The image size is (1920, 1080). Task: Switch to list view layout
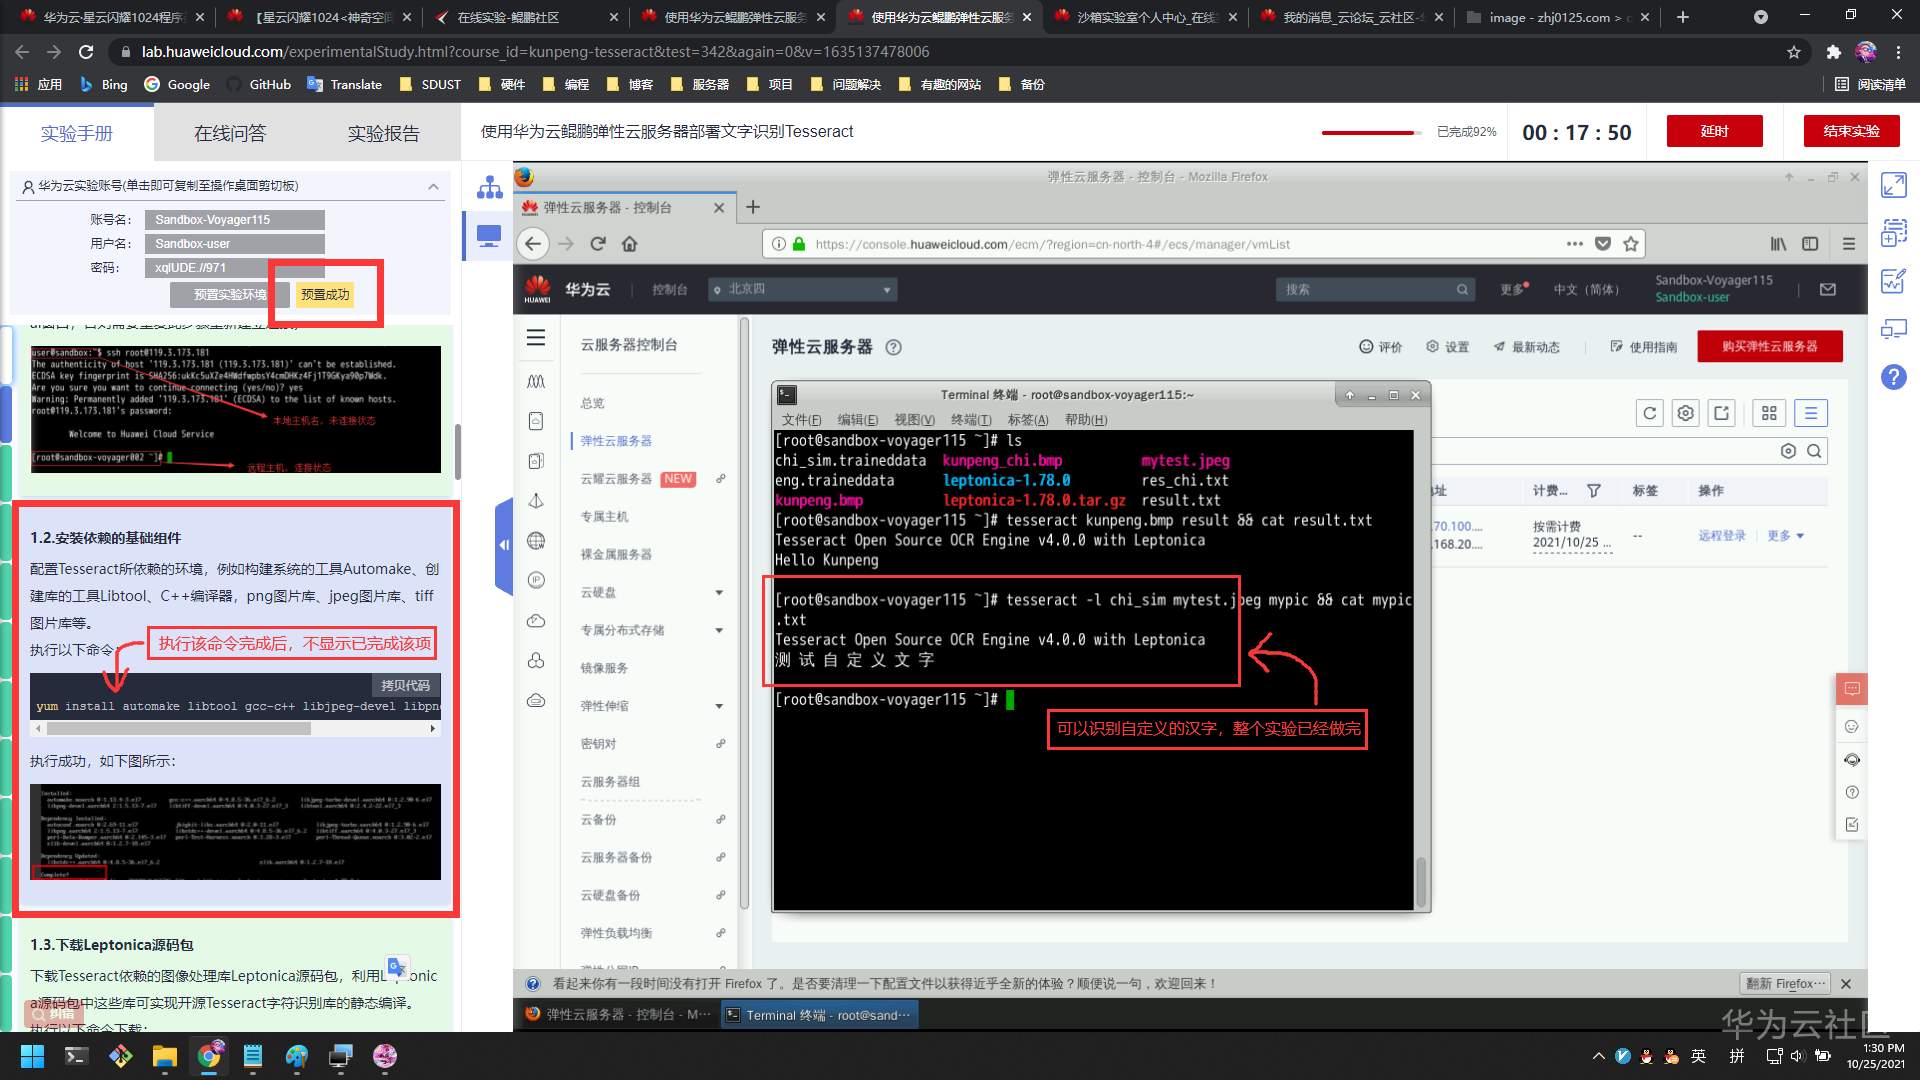pos(1811,413)
